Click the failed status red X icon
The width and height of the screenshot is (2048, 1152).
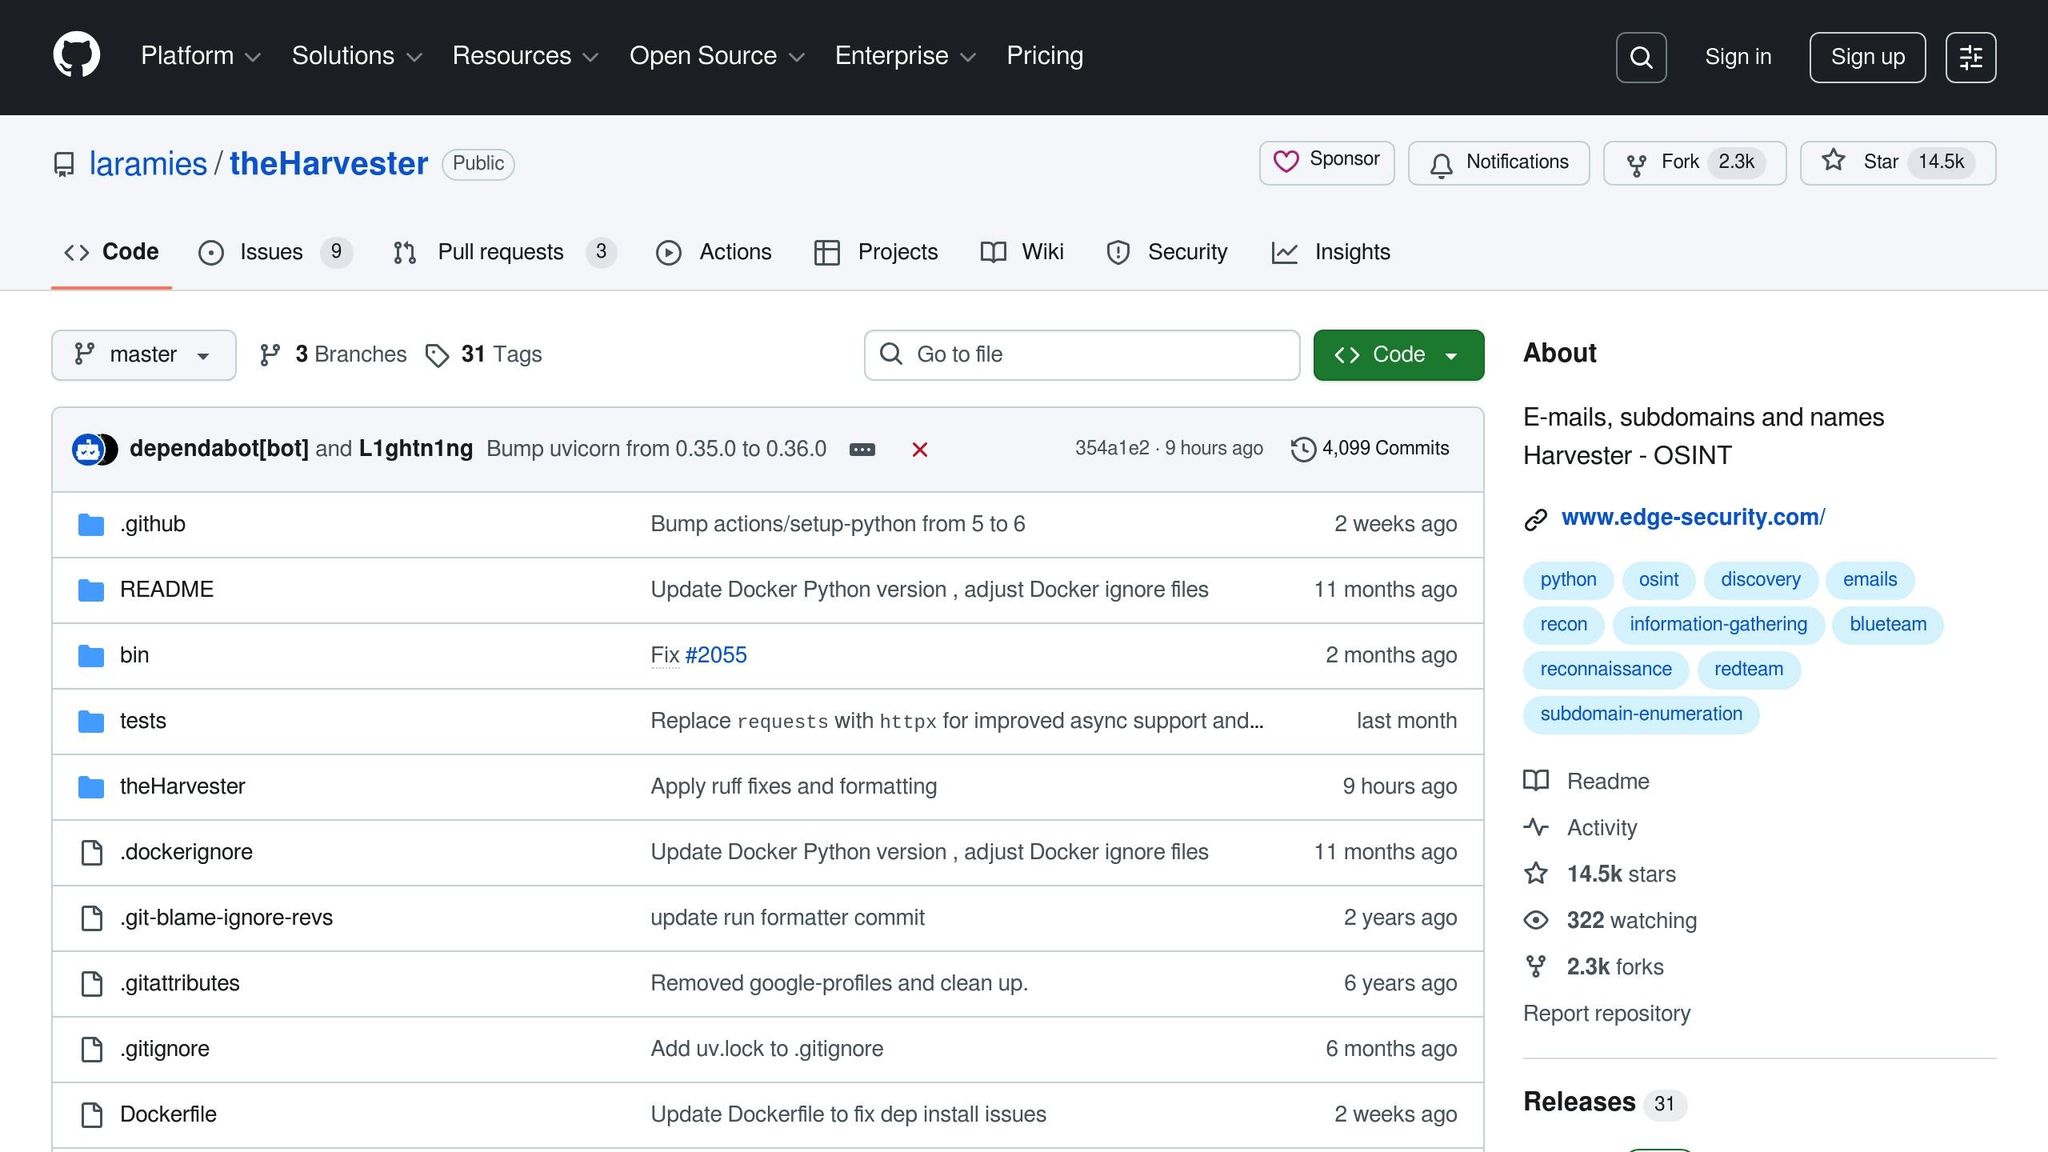[920, 450]
